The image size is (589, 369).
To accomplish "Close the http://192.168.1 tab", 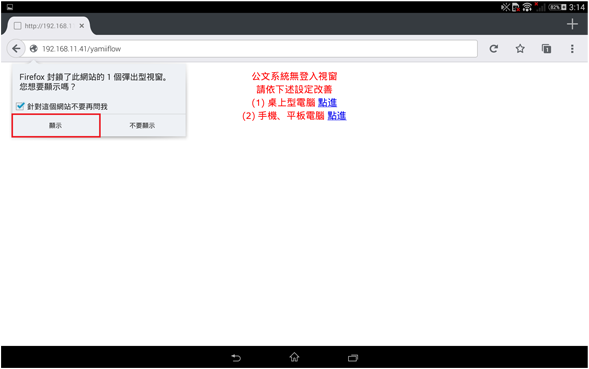I will click(x=82, y=26).
